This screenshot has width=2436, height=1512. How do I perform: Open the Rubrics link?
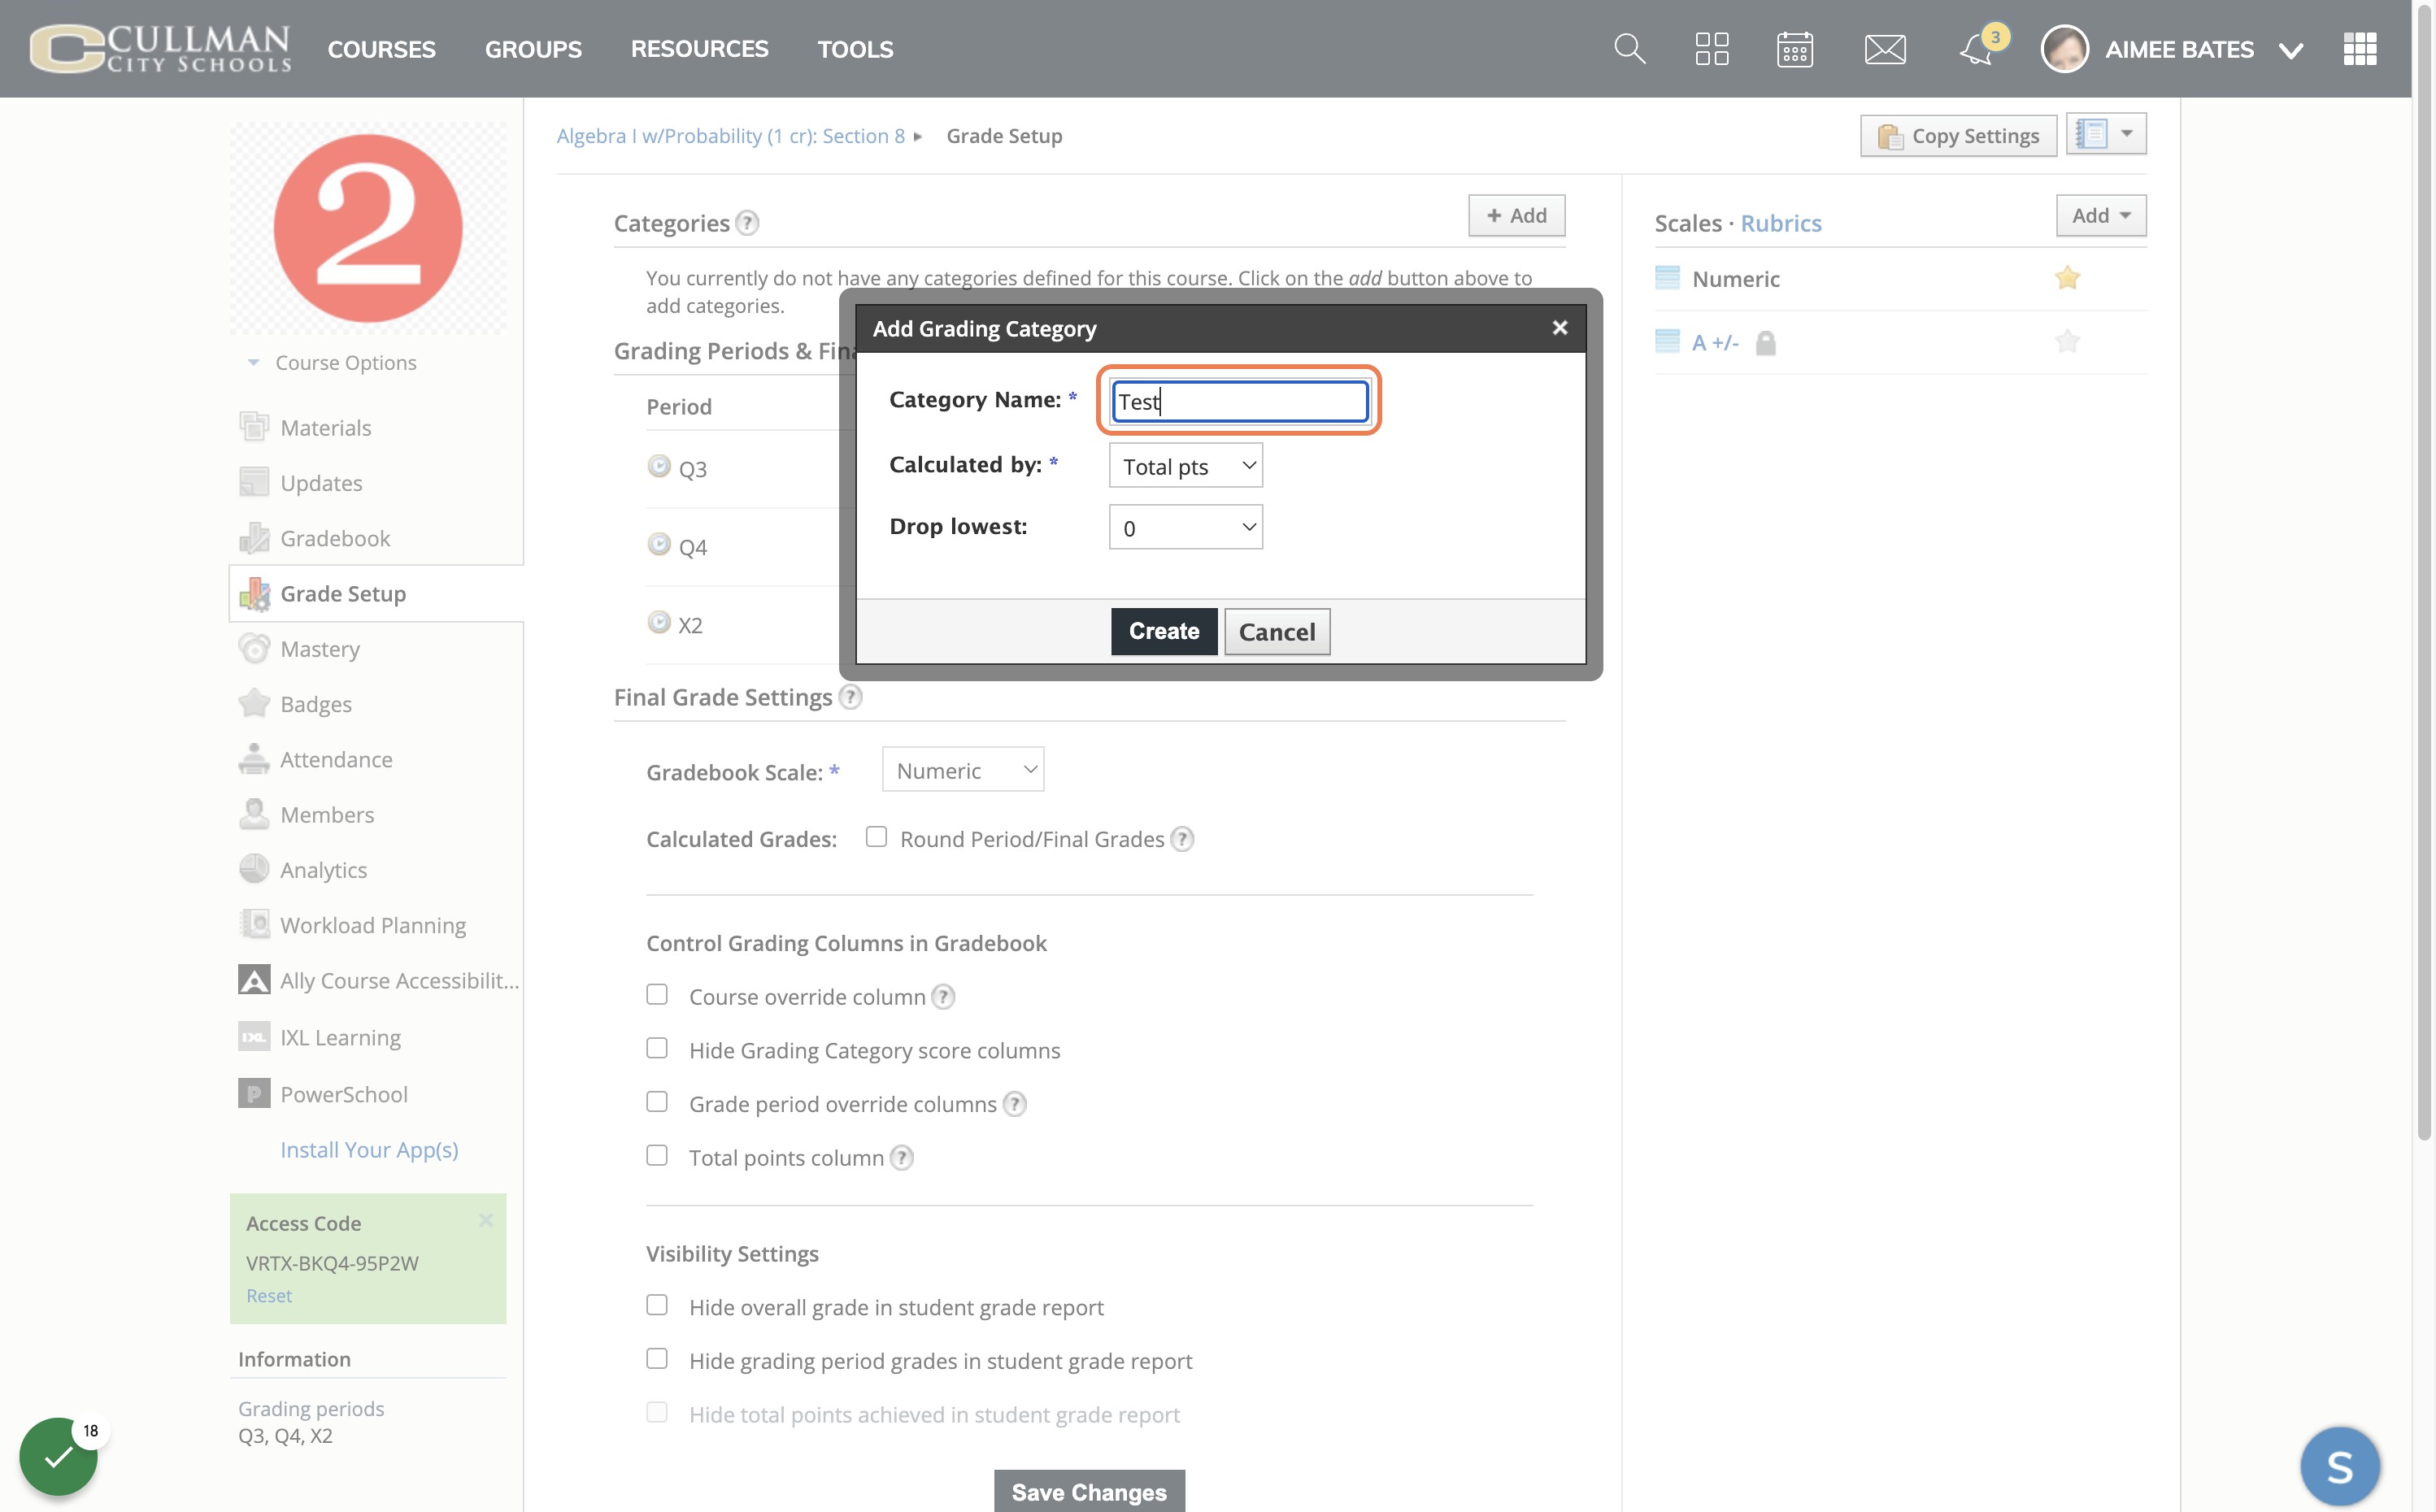tap(1781, 223)
